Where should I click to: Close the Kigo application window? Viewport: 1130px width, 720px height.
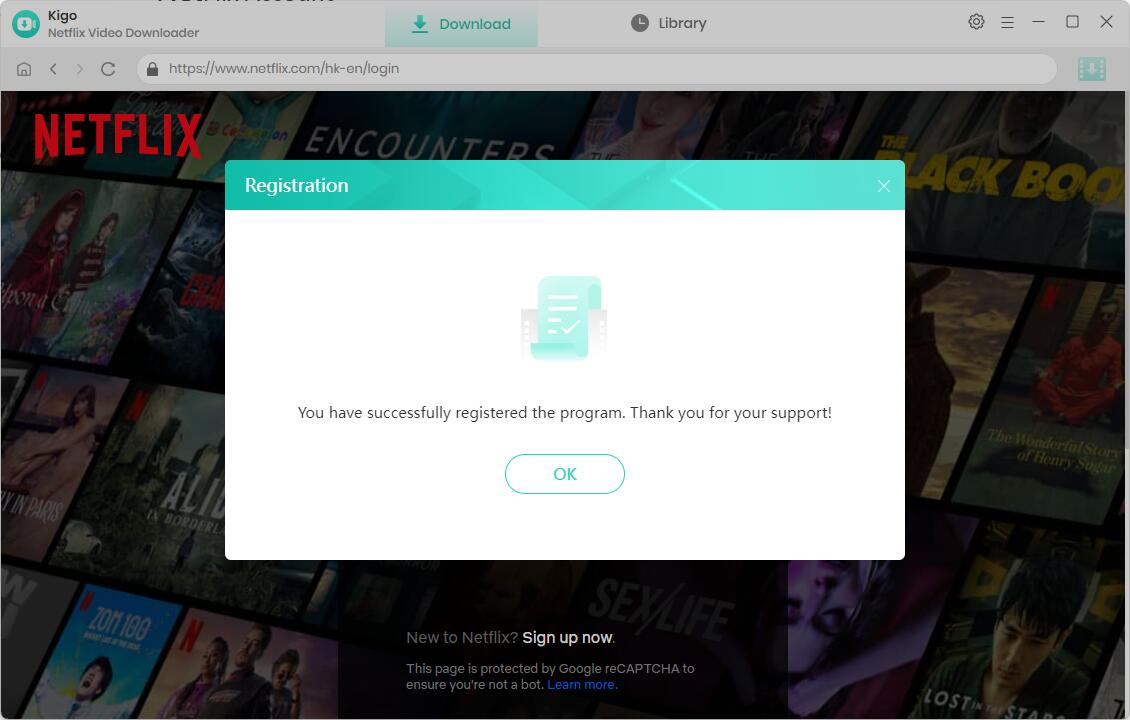(x=1106, y=22)
